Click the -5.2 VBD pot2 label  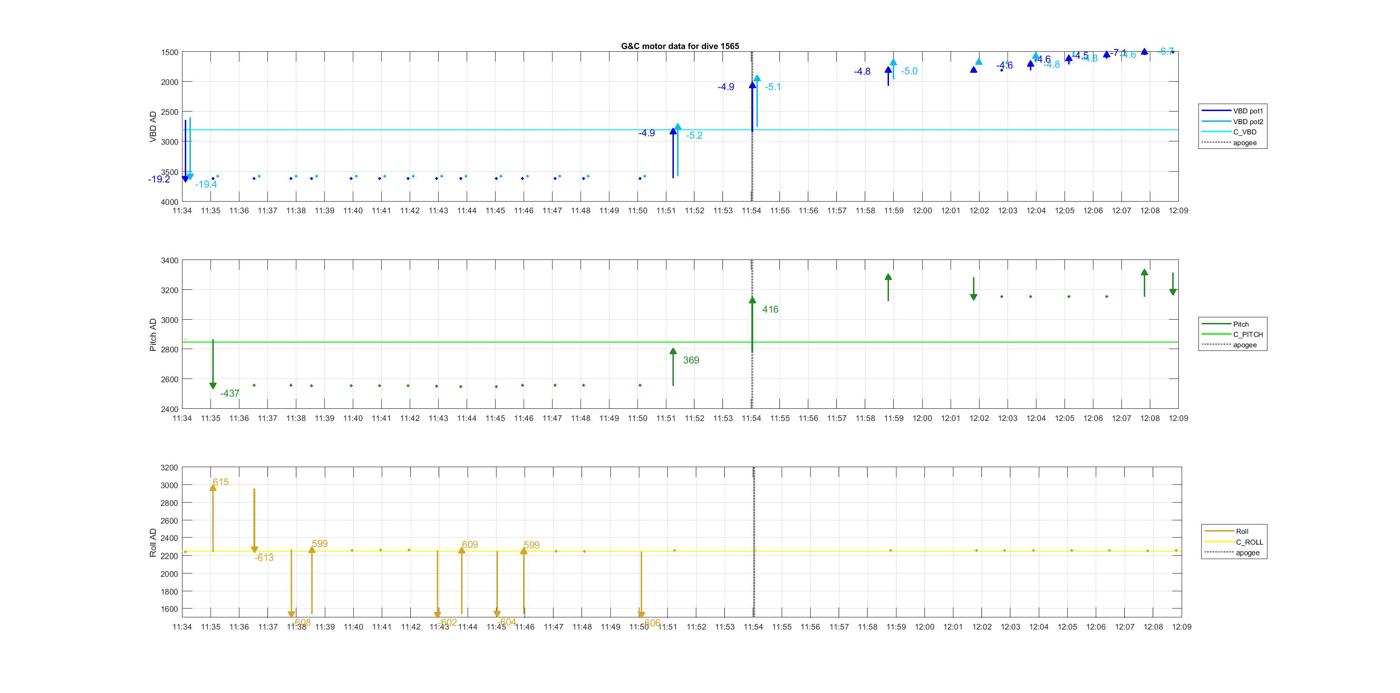[x=694, y=136]
